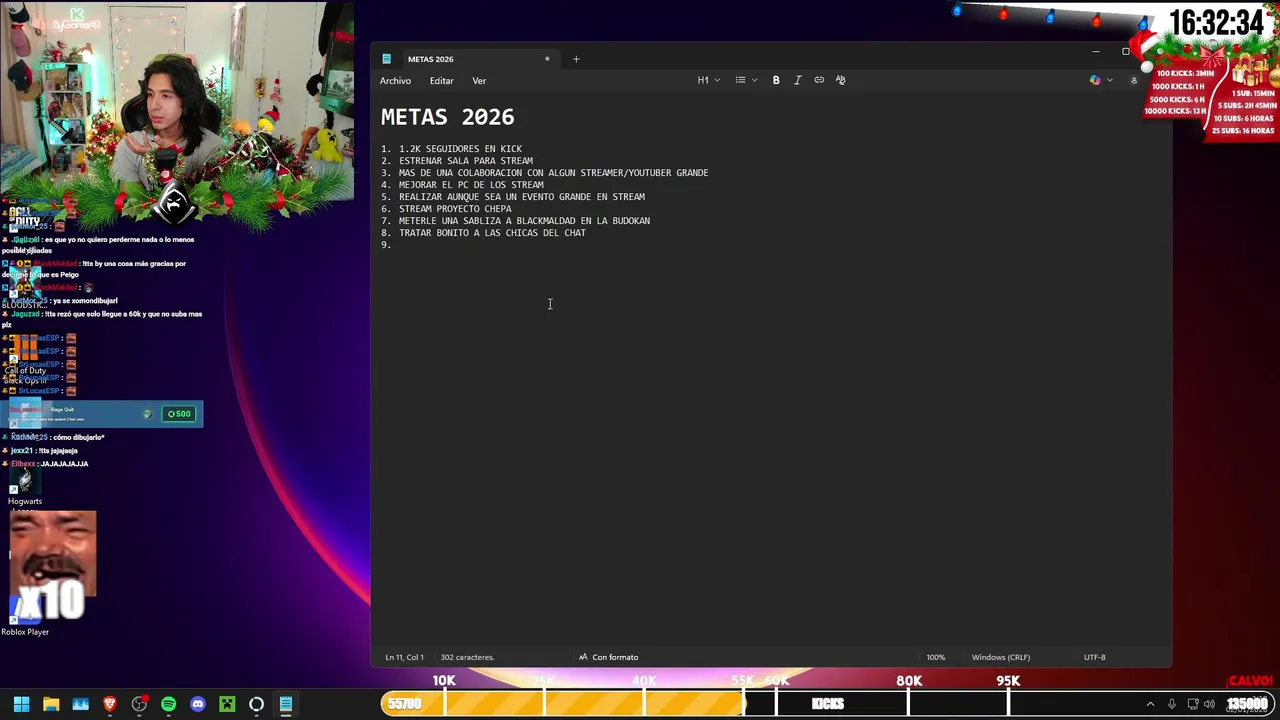
Task: Open the blue chart app in taskbar
Action: (80, 704)
